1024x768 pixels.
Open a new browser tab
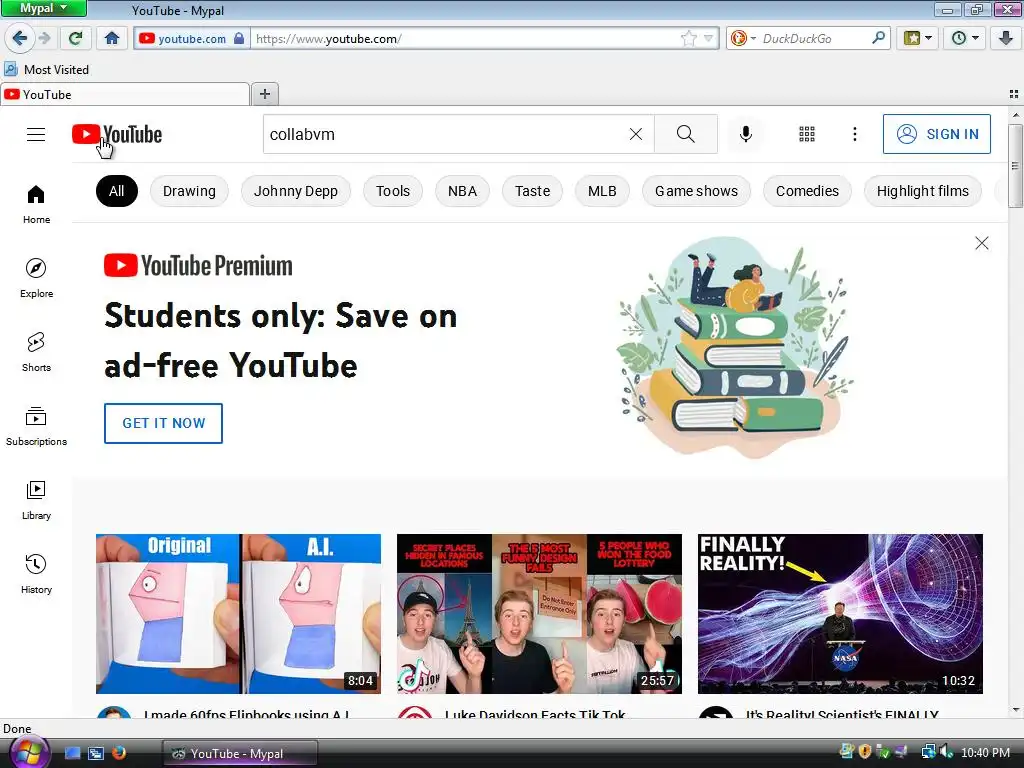coord(264,94)
